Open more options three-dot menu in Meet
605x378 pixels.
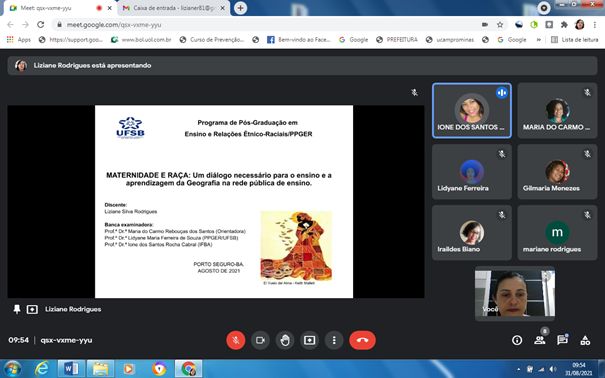[x=334, y=340]
